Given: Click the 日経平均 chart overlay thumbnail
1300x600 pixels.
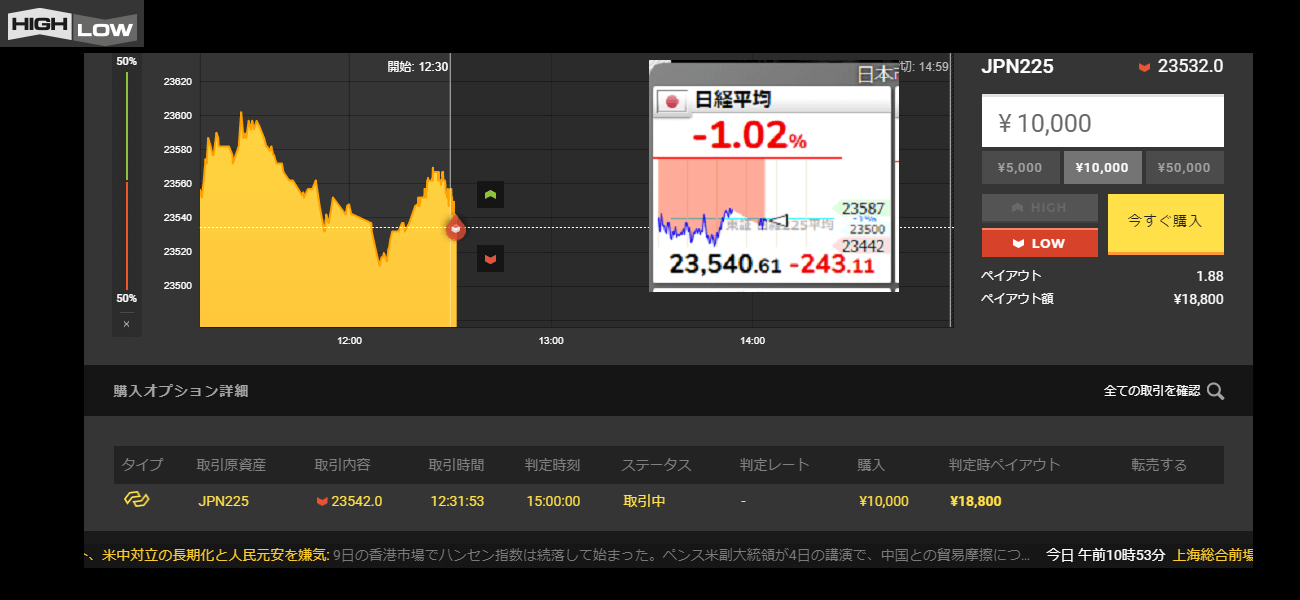Looking at the screenshot, I should [773, 176].
